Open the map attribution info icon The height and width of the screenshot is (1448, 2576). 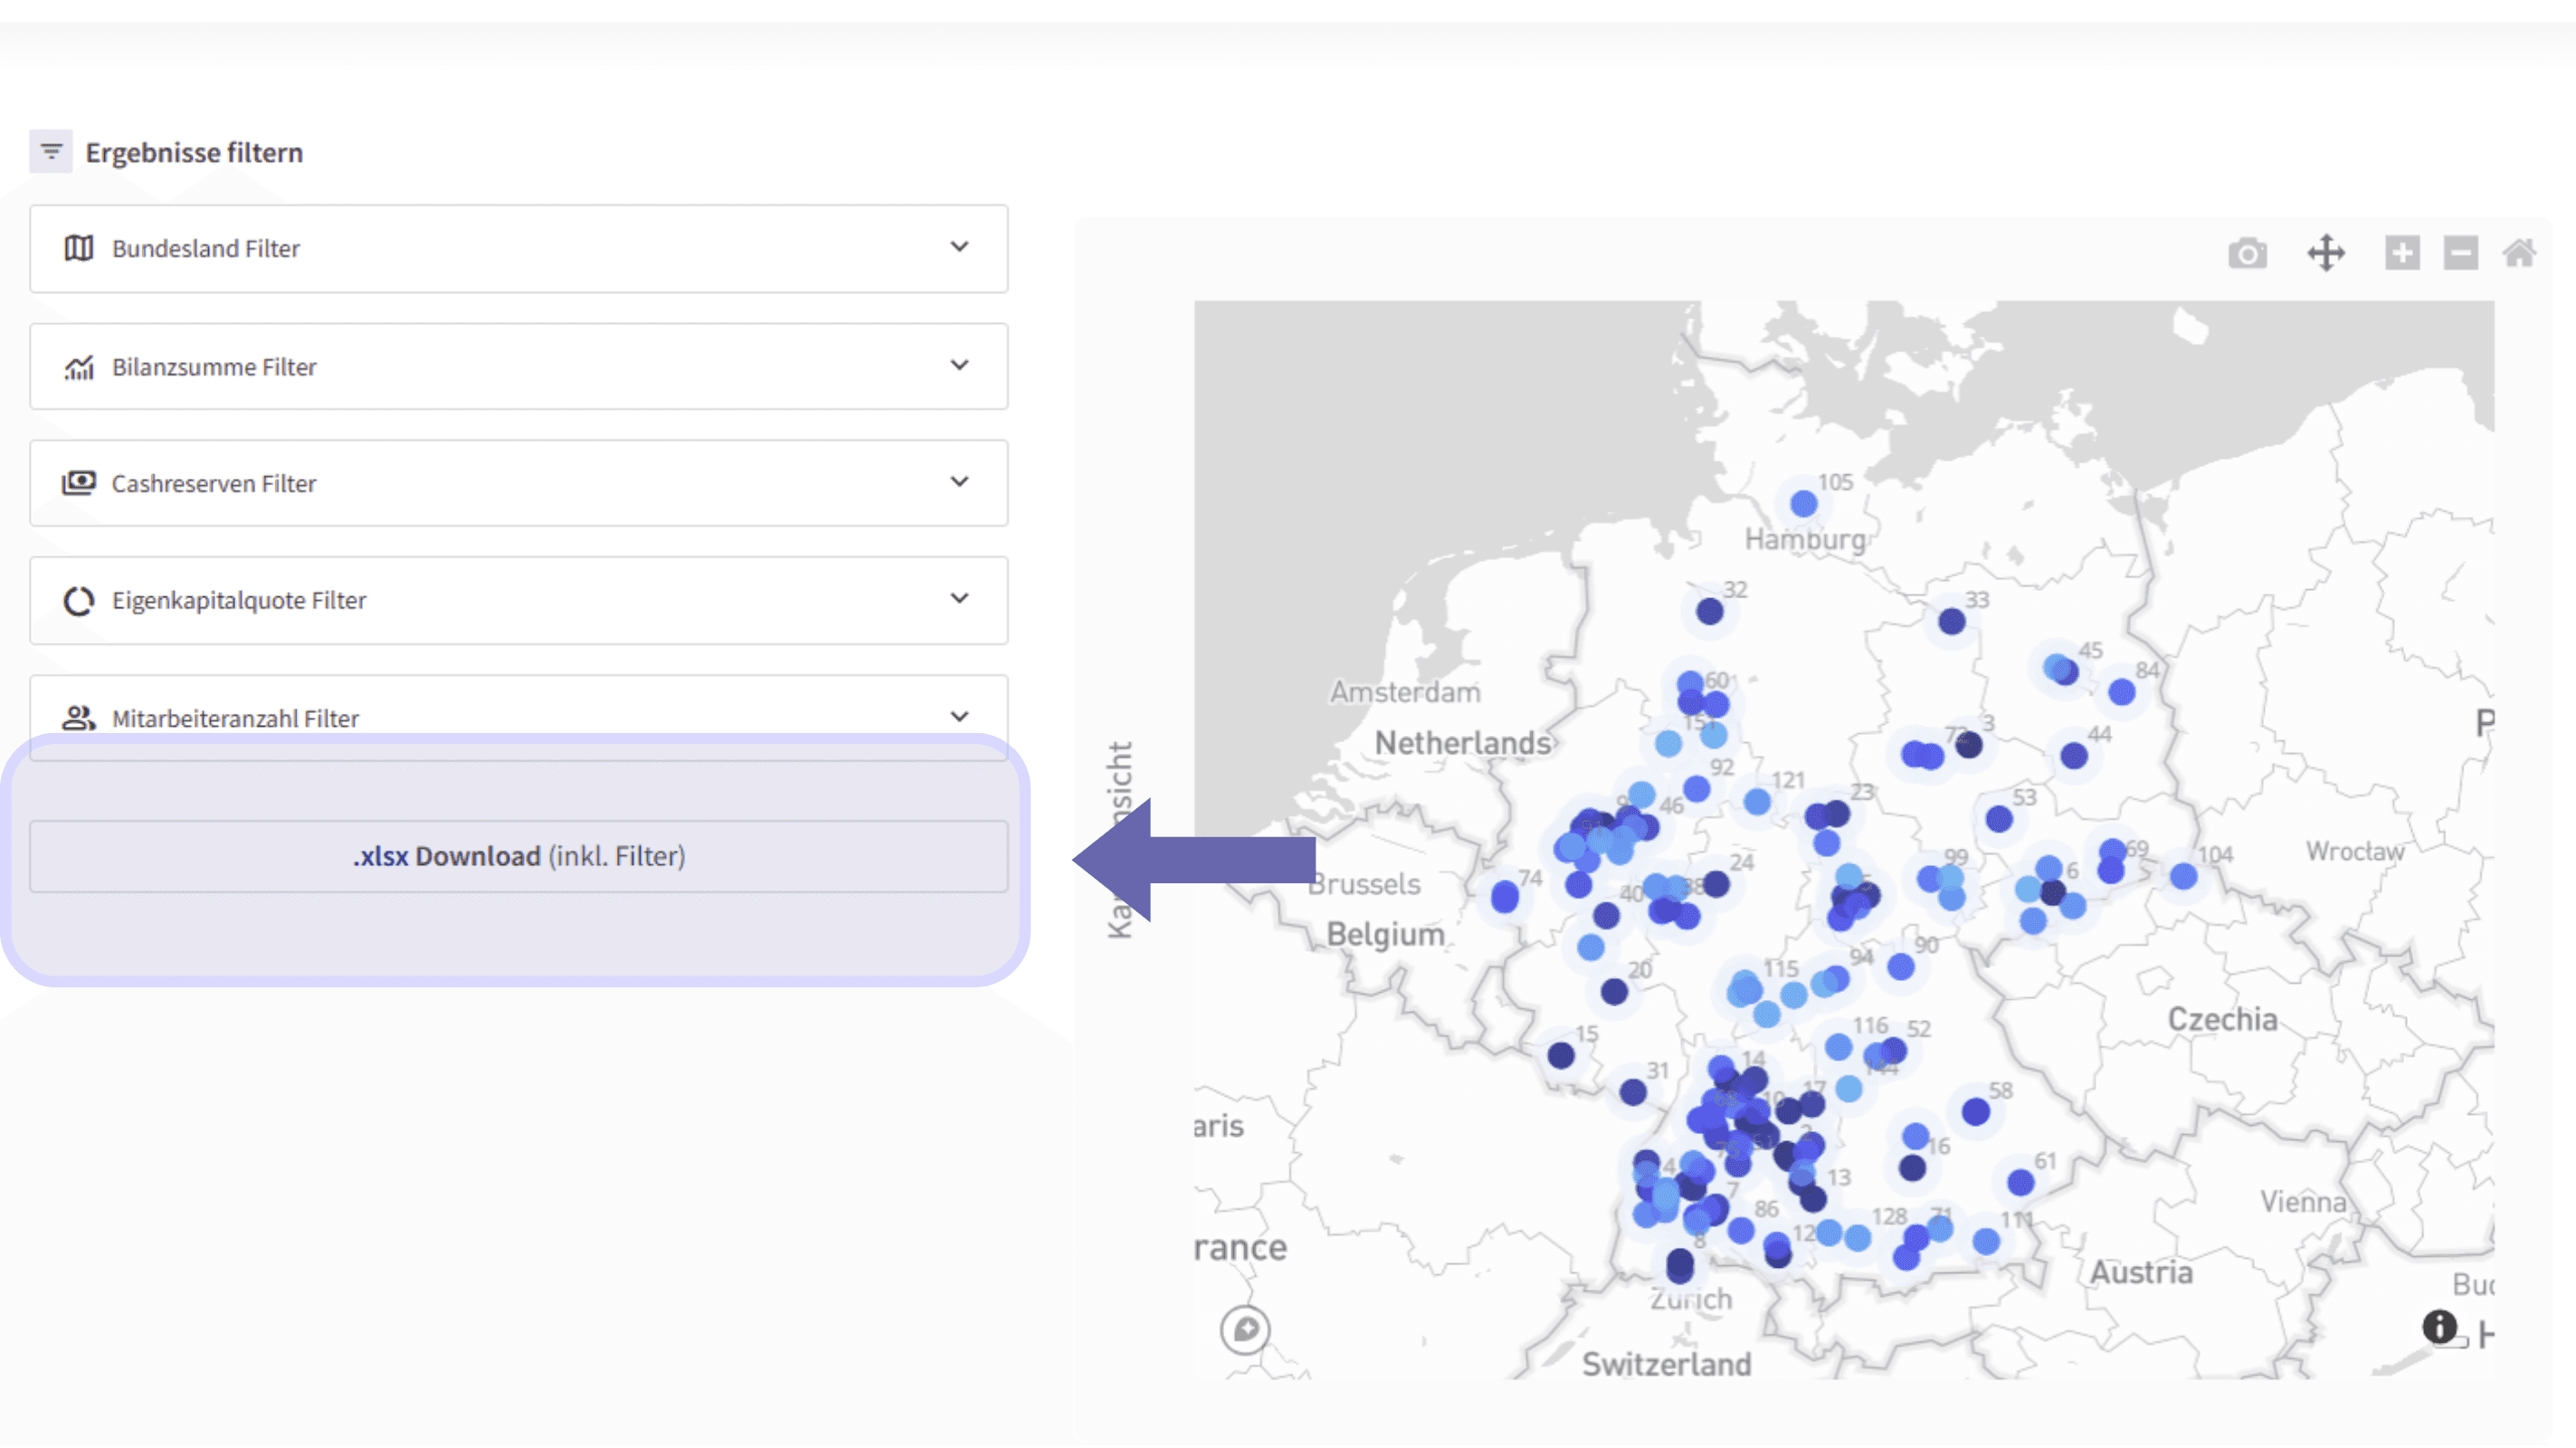tap(2439, 1327)
